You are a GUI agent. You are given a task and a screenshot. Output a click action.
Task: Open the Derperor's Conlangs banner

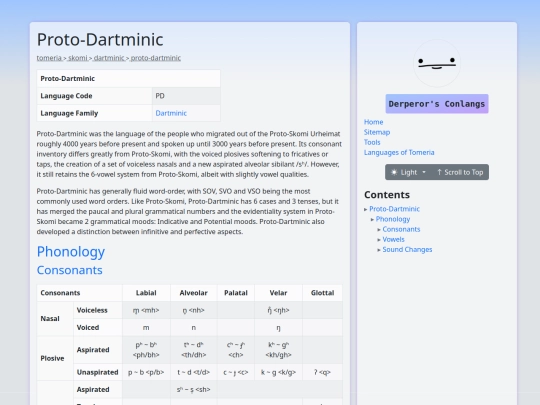click(437, 104)
